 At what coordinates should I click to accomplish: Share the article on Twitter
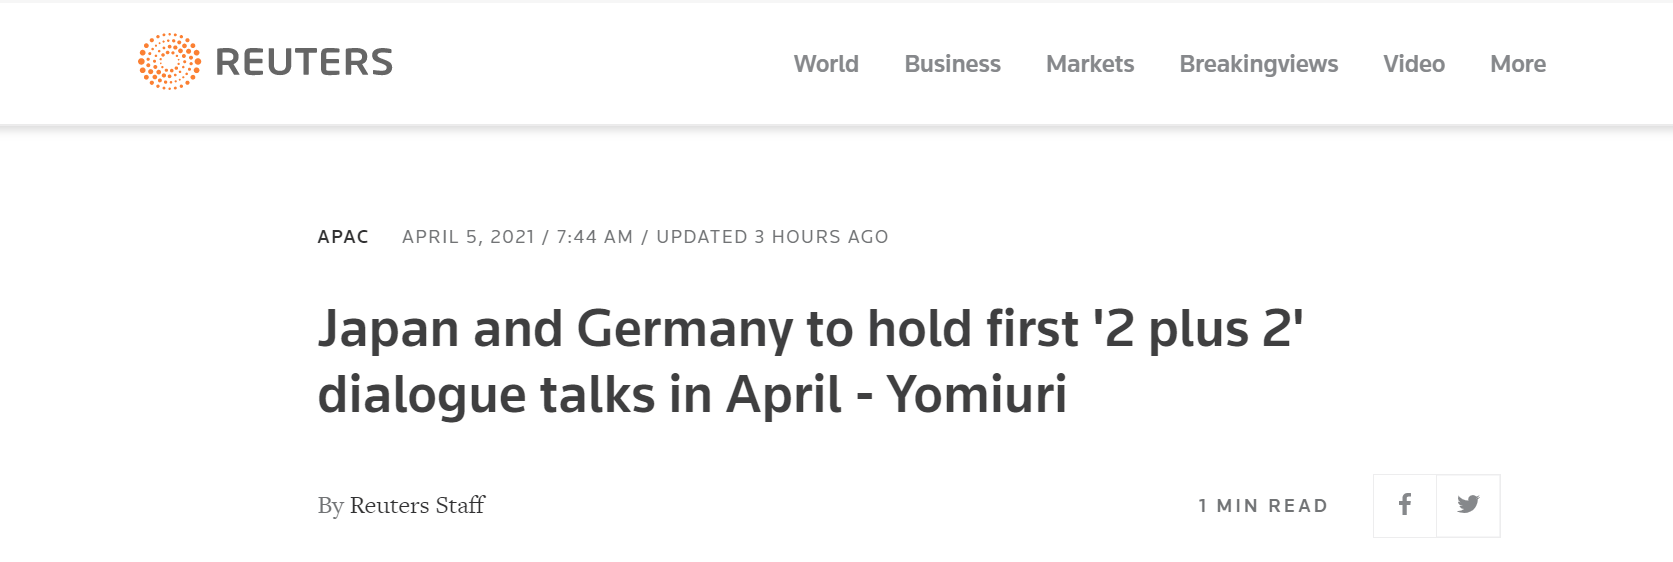[x=1468, y=505]
